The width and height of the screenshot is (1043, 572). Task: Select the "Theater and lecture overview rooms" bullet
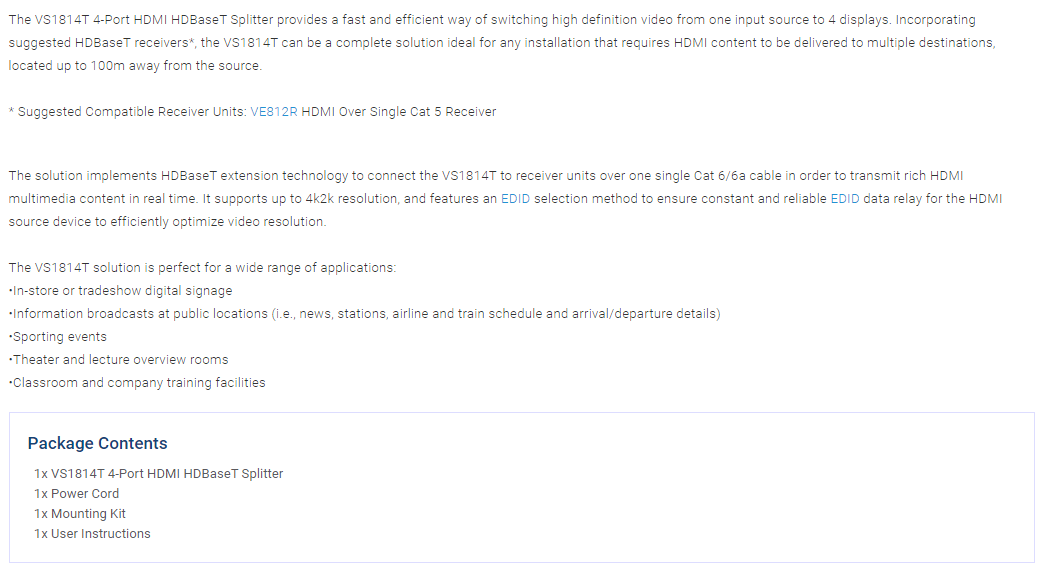pos(119,360)
